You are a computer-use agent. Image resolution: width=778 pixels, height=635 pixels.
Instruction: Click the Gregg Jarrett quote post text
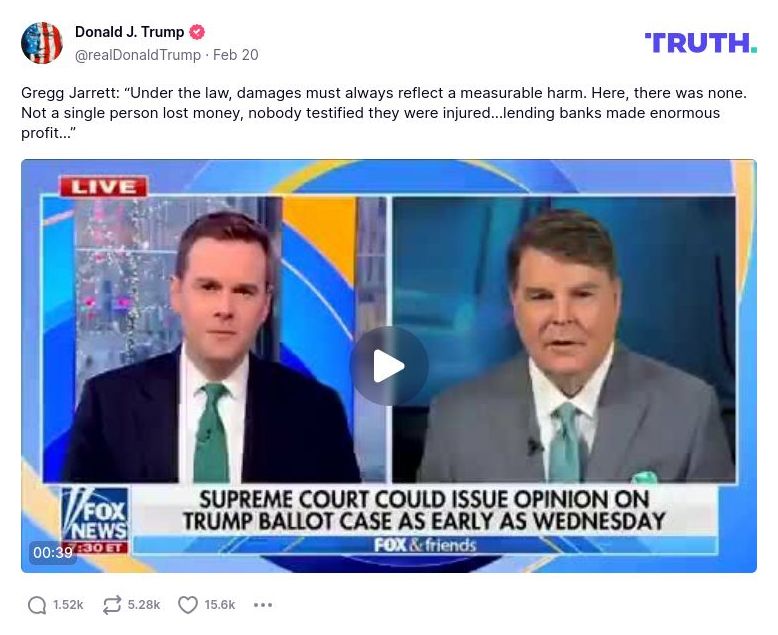(384, 113)
